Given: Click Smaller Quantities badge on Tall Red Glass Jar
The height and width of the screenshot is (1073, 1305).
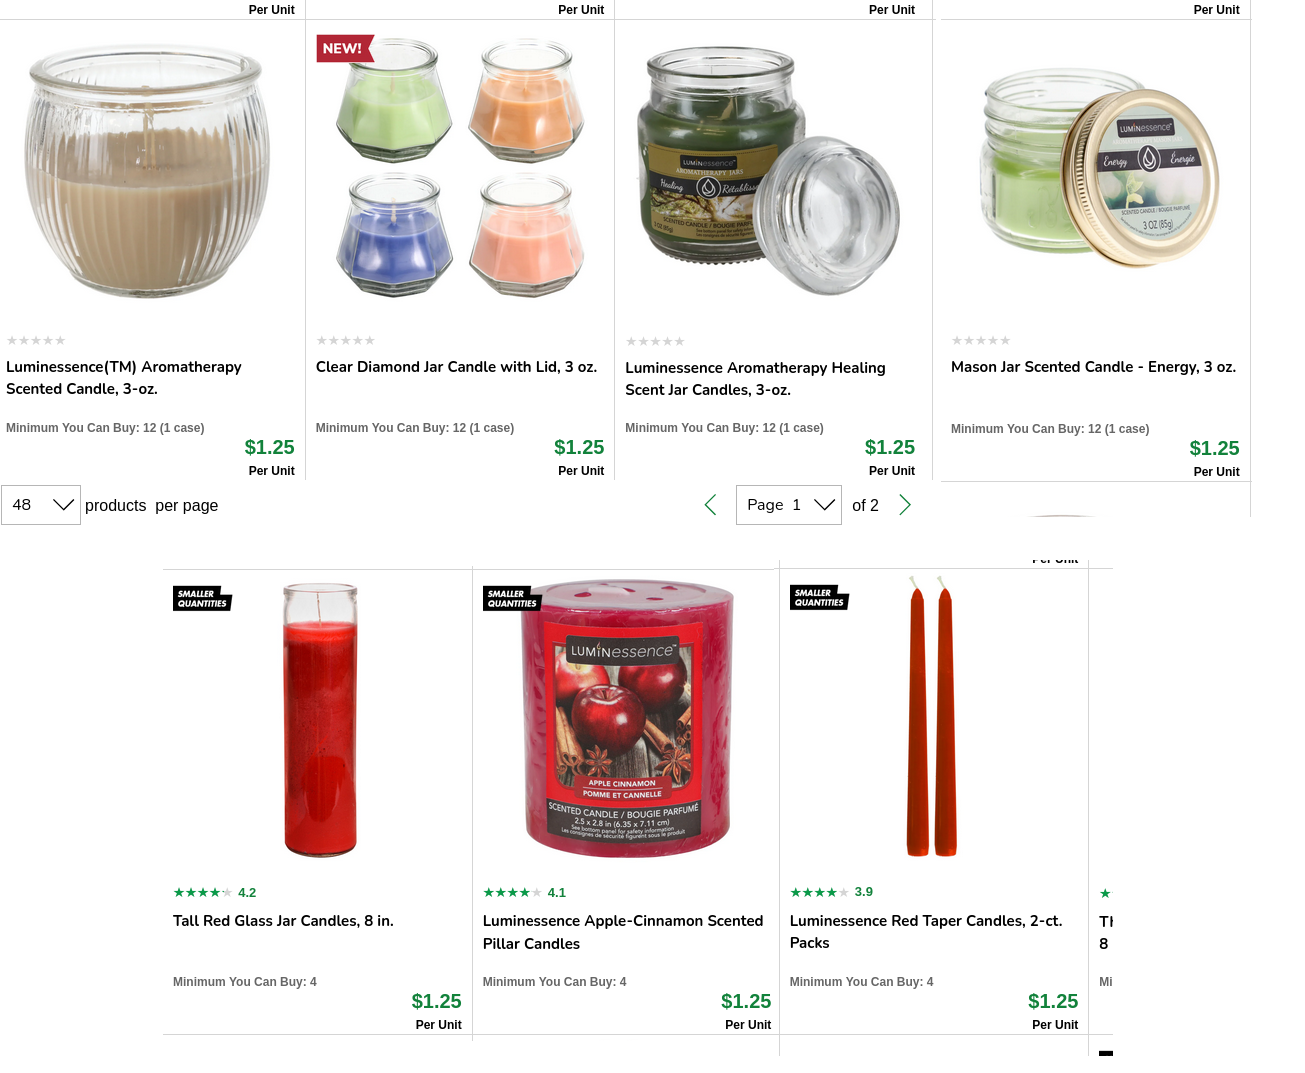Looking at the screenshot, I should (202, 598).
